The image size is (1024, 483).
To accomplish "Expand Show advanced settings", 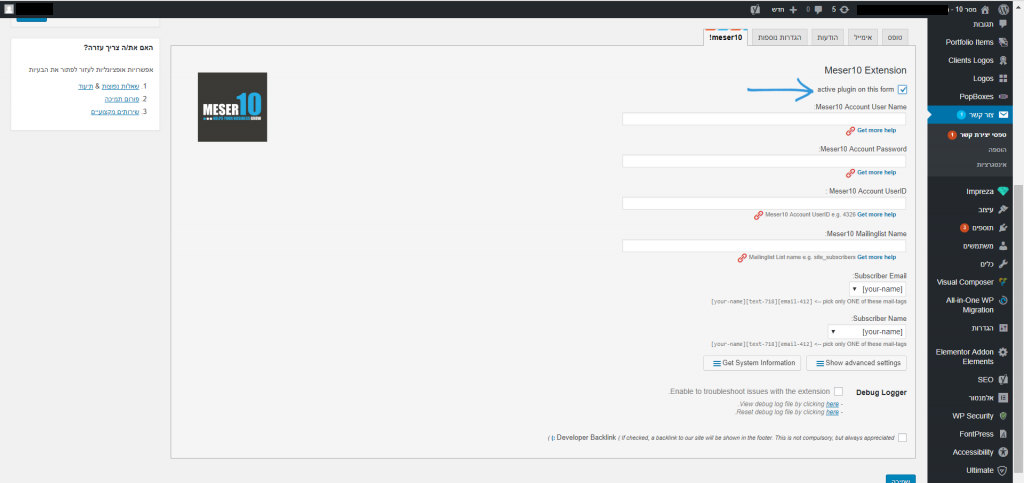I will (x=856, y=362).
